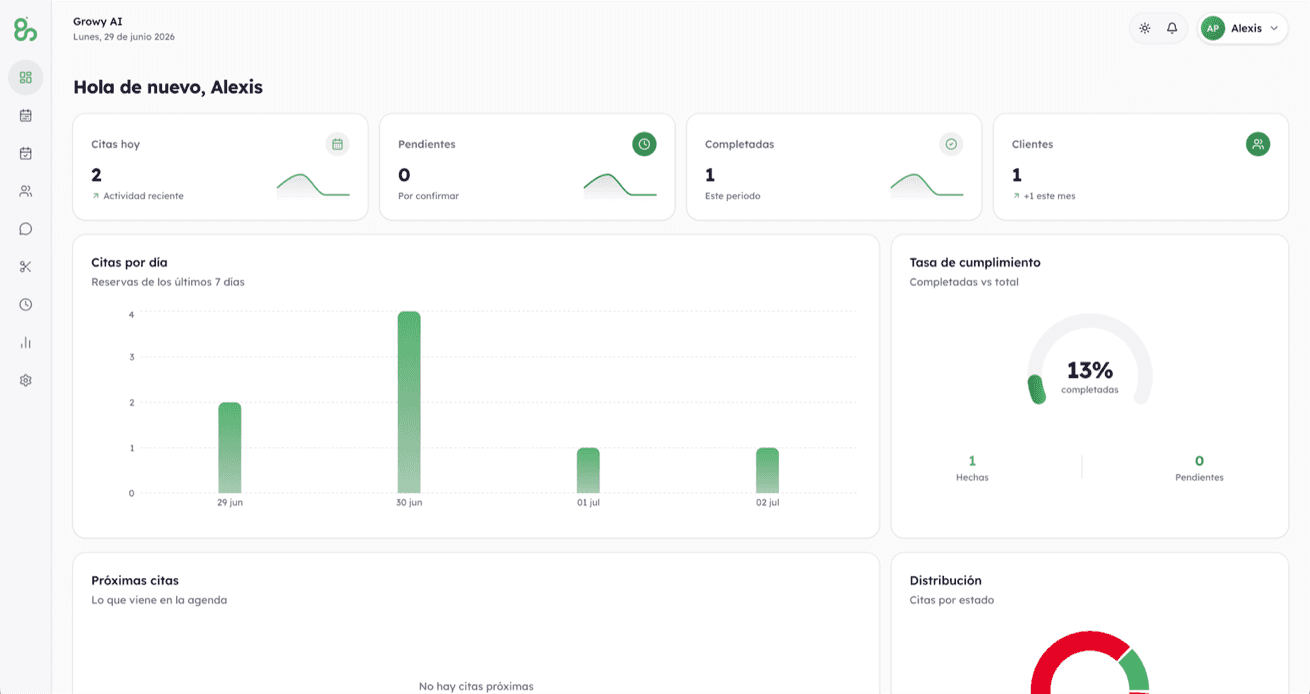Open the calendar icon in sidebar
The height and width of the screenshot is (694, 1310).
26,115
